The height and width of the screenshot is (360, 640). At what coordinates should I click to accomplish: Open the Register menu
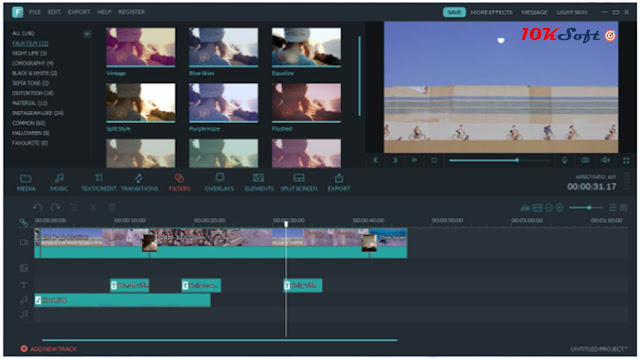[x=131, y=12]
